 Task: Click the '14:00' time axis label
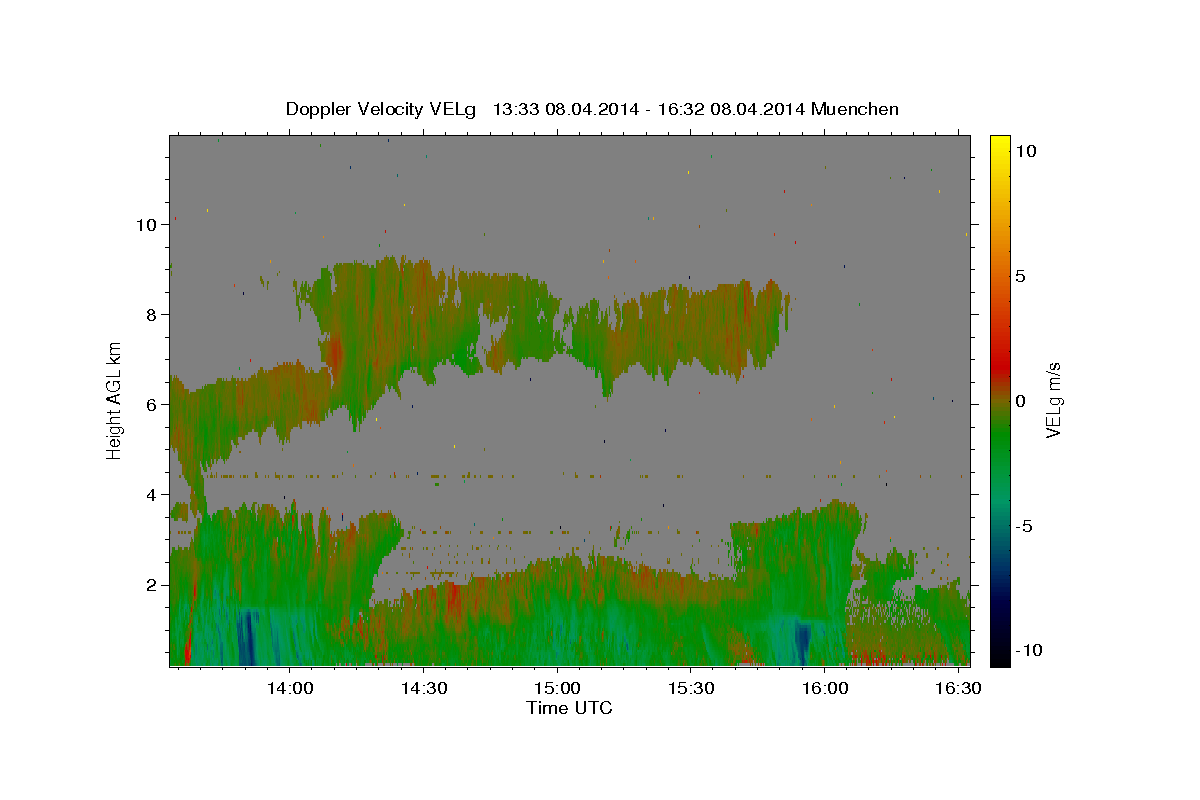point(290,689)
